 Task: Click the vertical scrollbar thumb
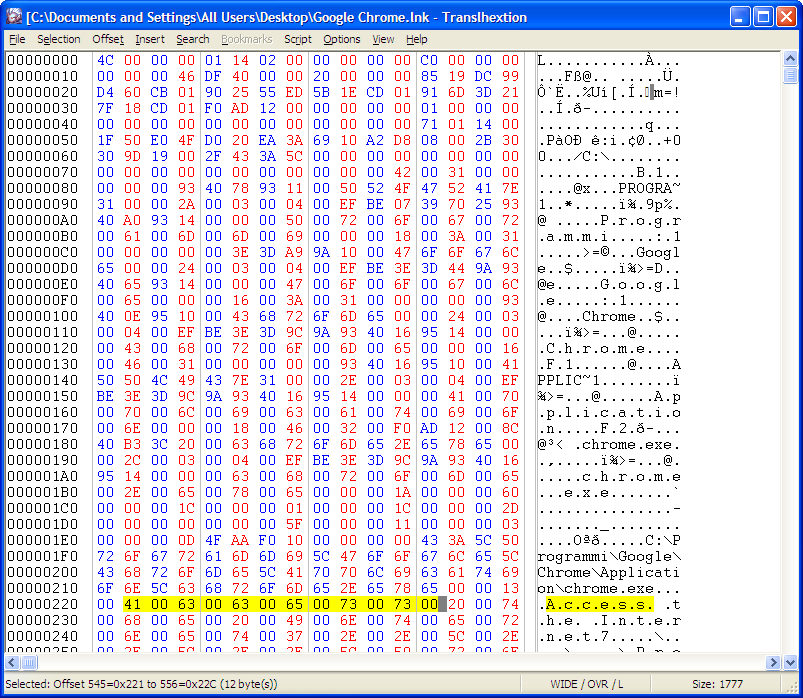(x=790, y=75)
